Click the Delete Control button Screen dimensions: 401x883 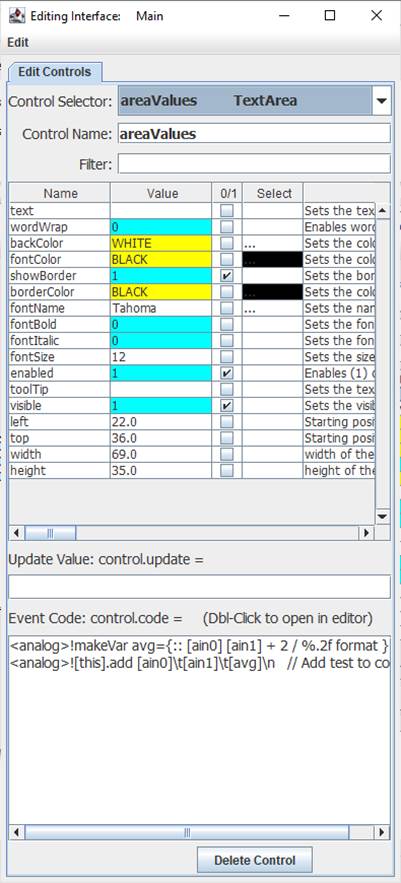coord(255,860)
